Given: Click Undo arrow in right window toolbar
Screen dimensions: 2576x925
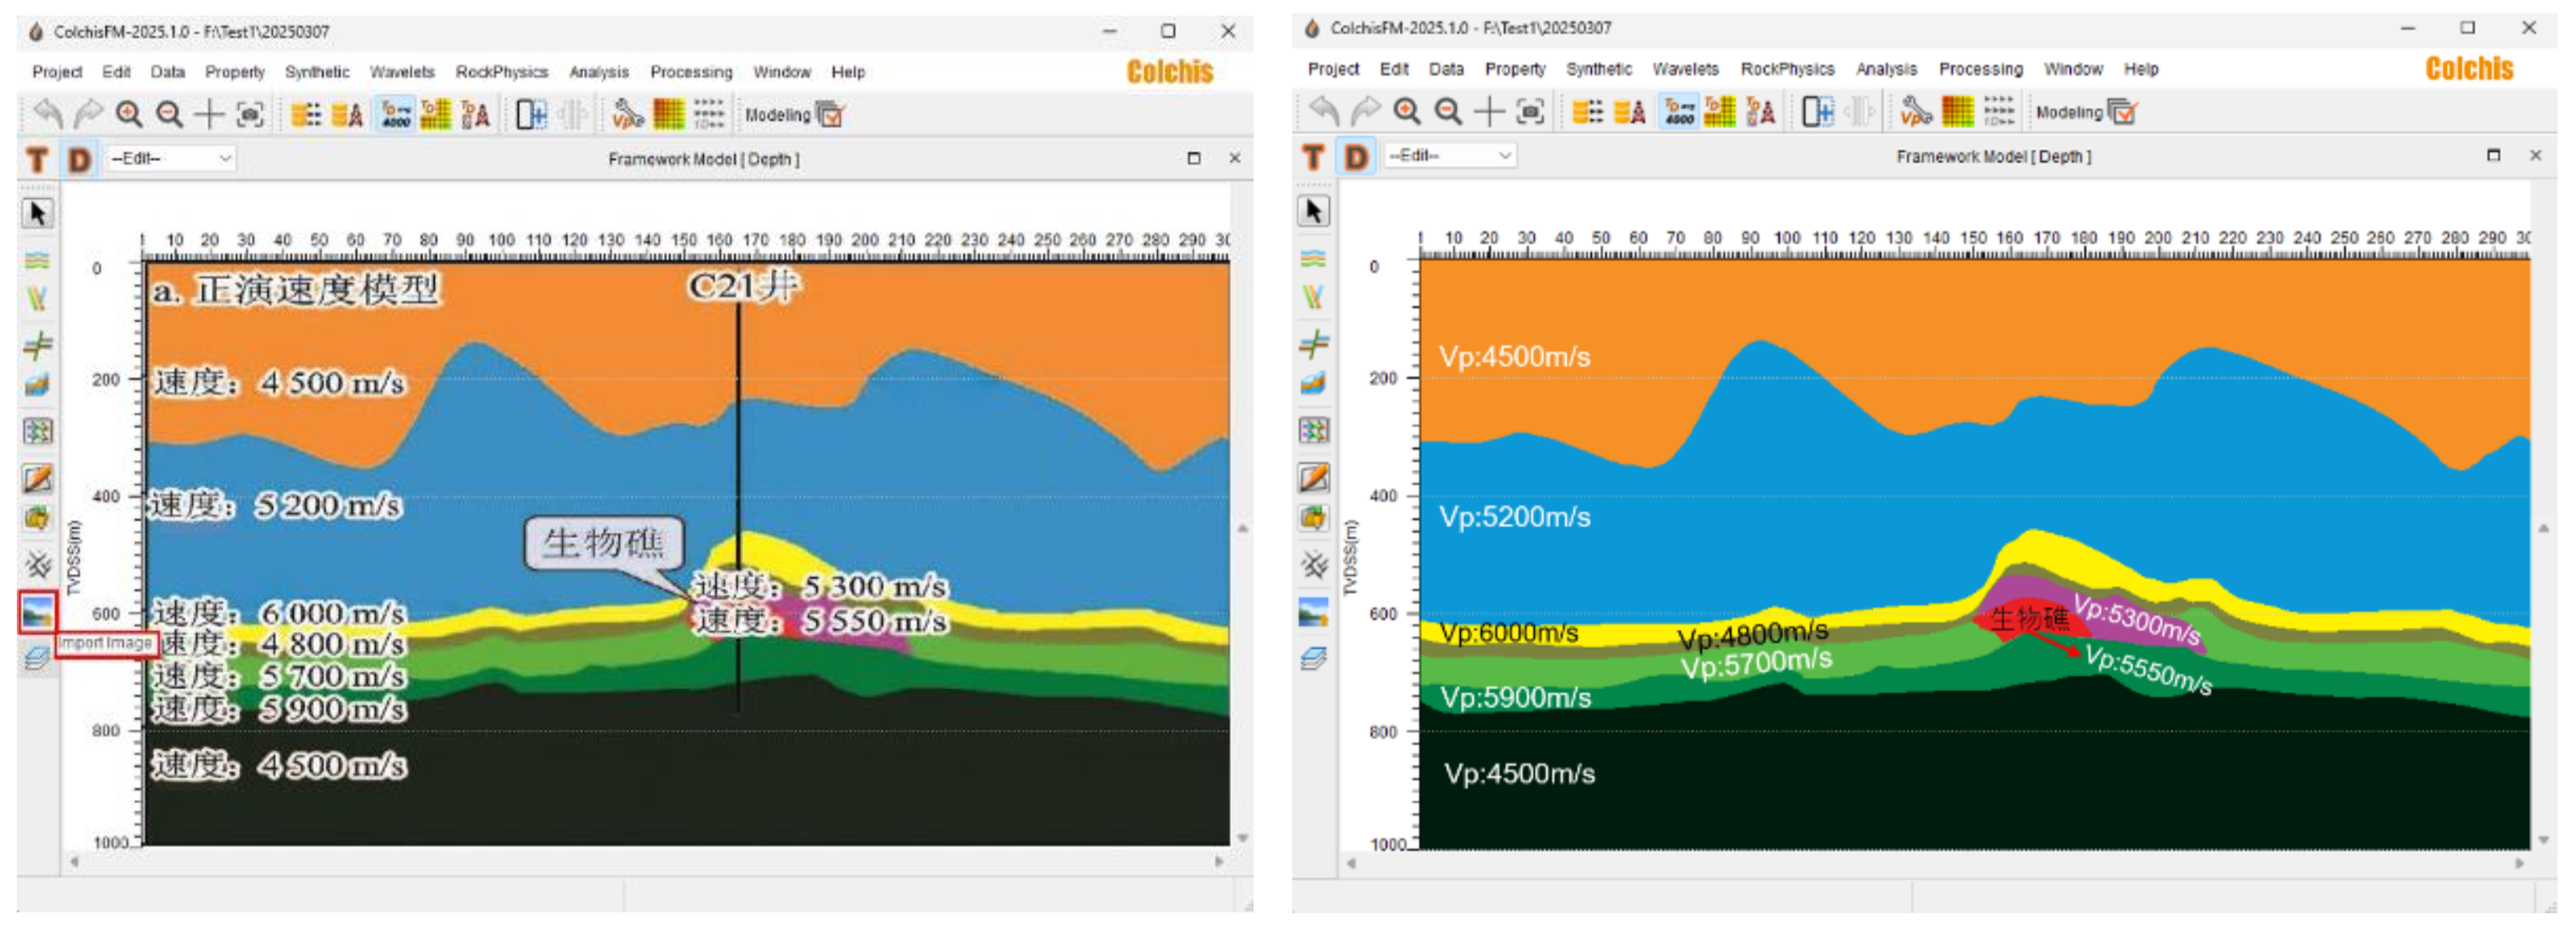Looking at the screenshot, I should tap(1324, 111).
